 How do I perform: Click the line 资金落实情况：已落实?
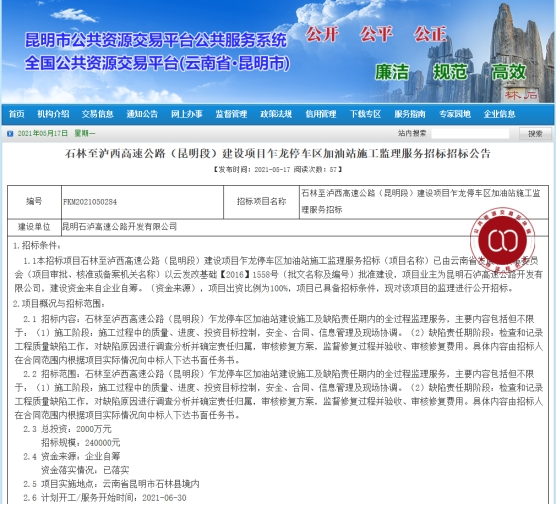tap(85, 470)
